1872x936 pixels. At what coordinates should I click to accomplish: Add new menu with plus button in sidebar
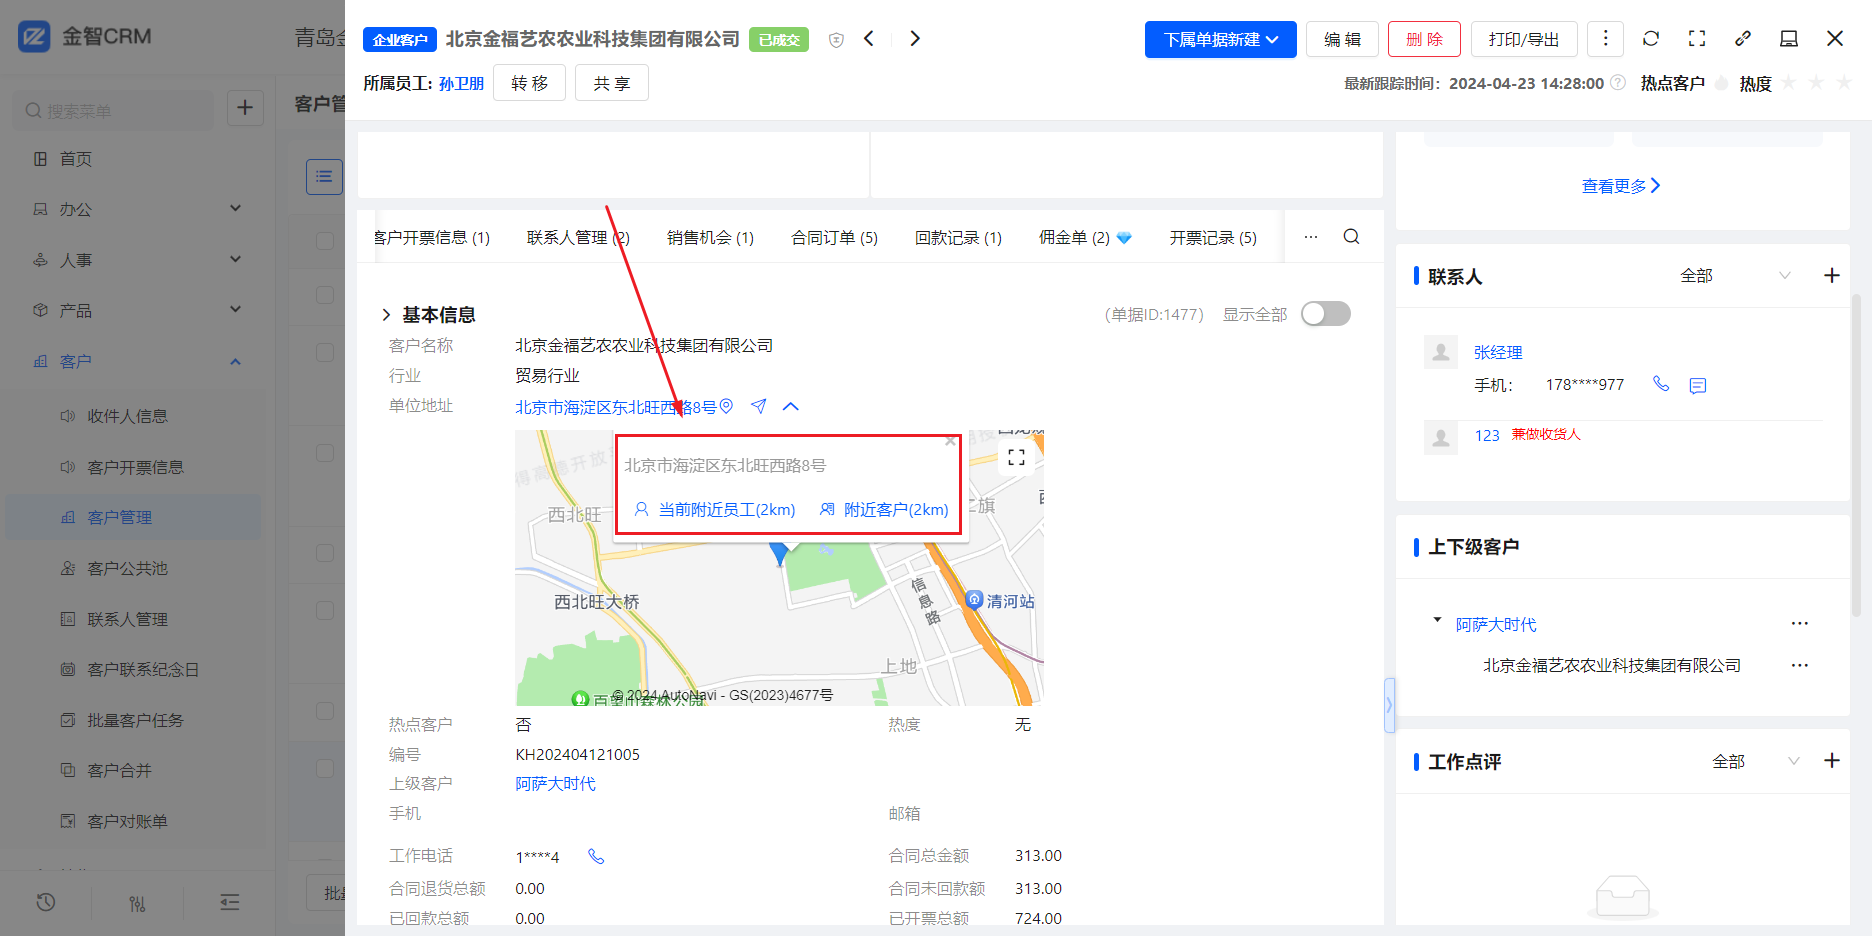coord(245,108)
